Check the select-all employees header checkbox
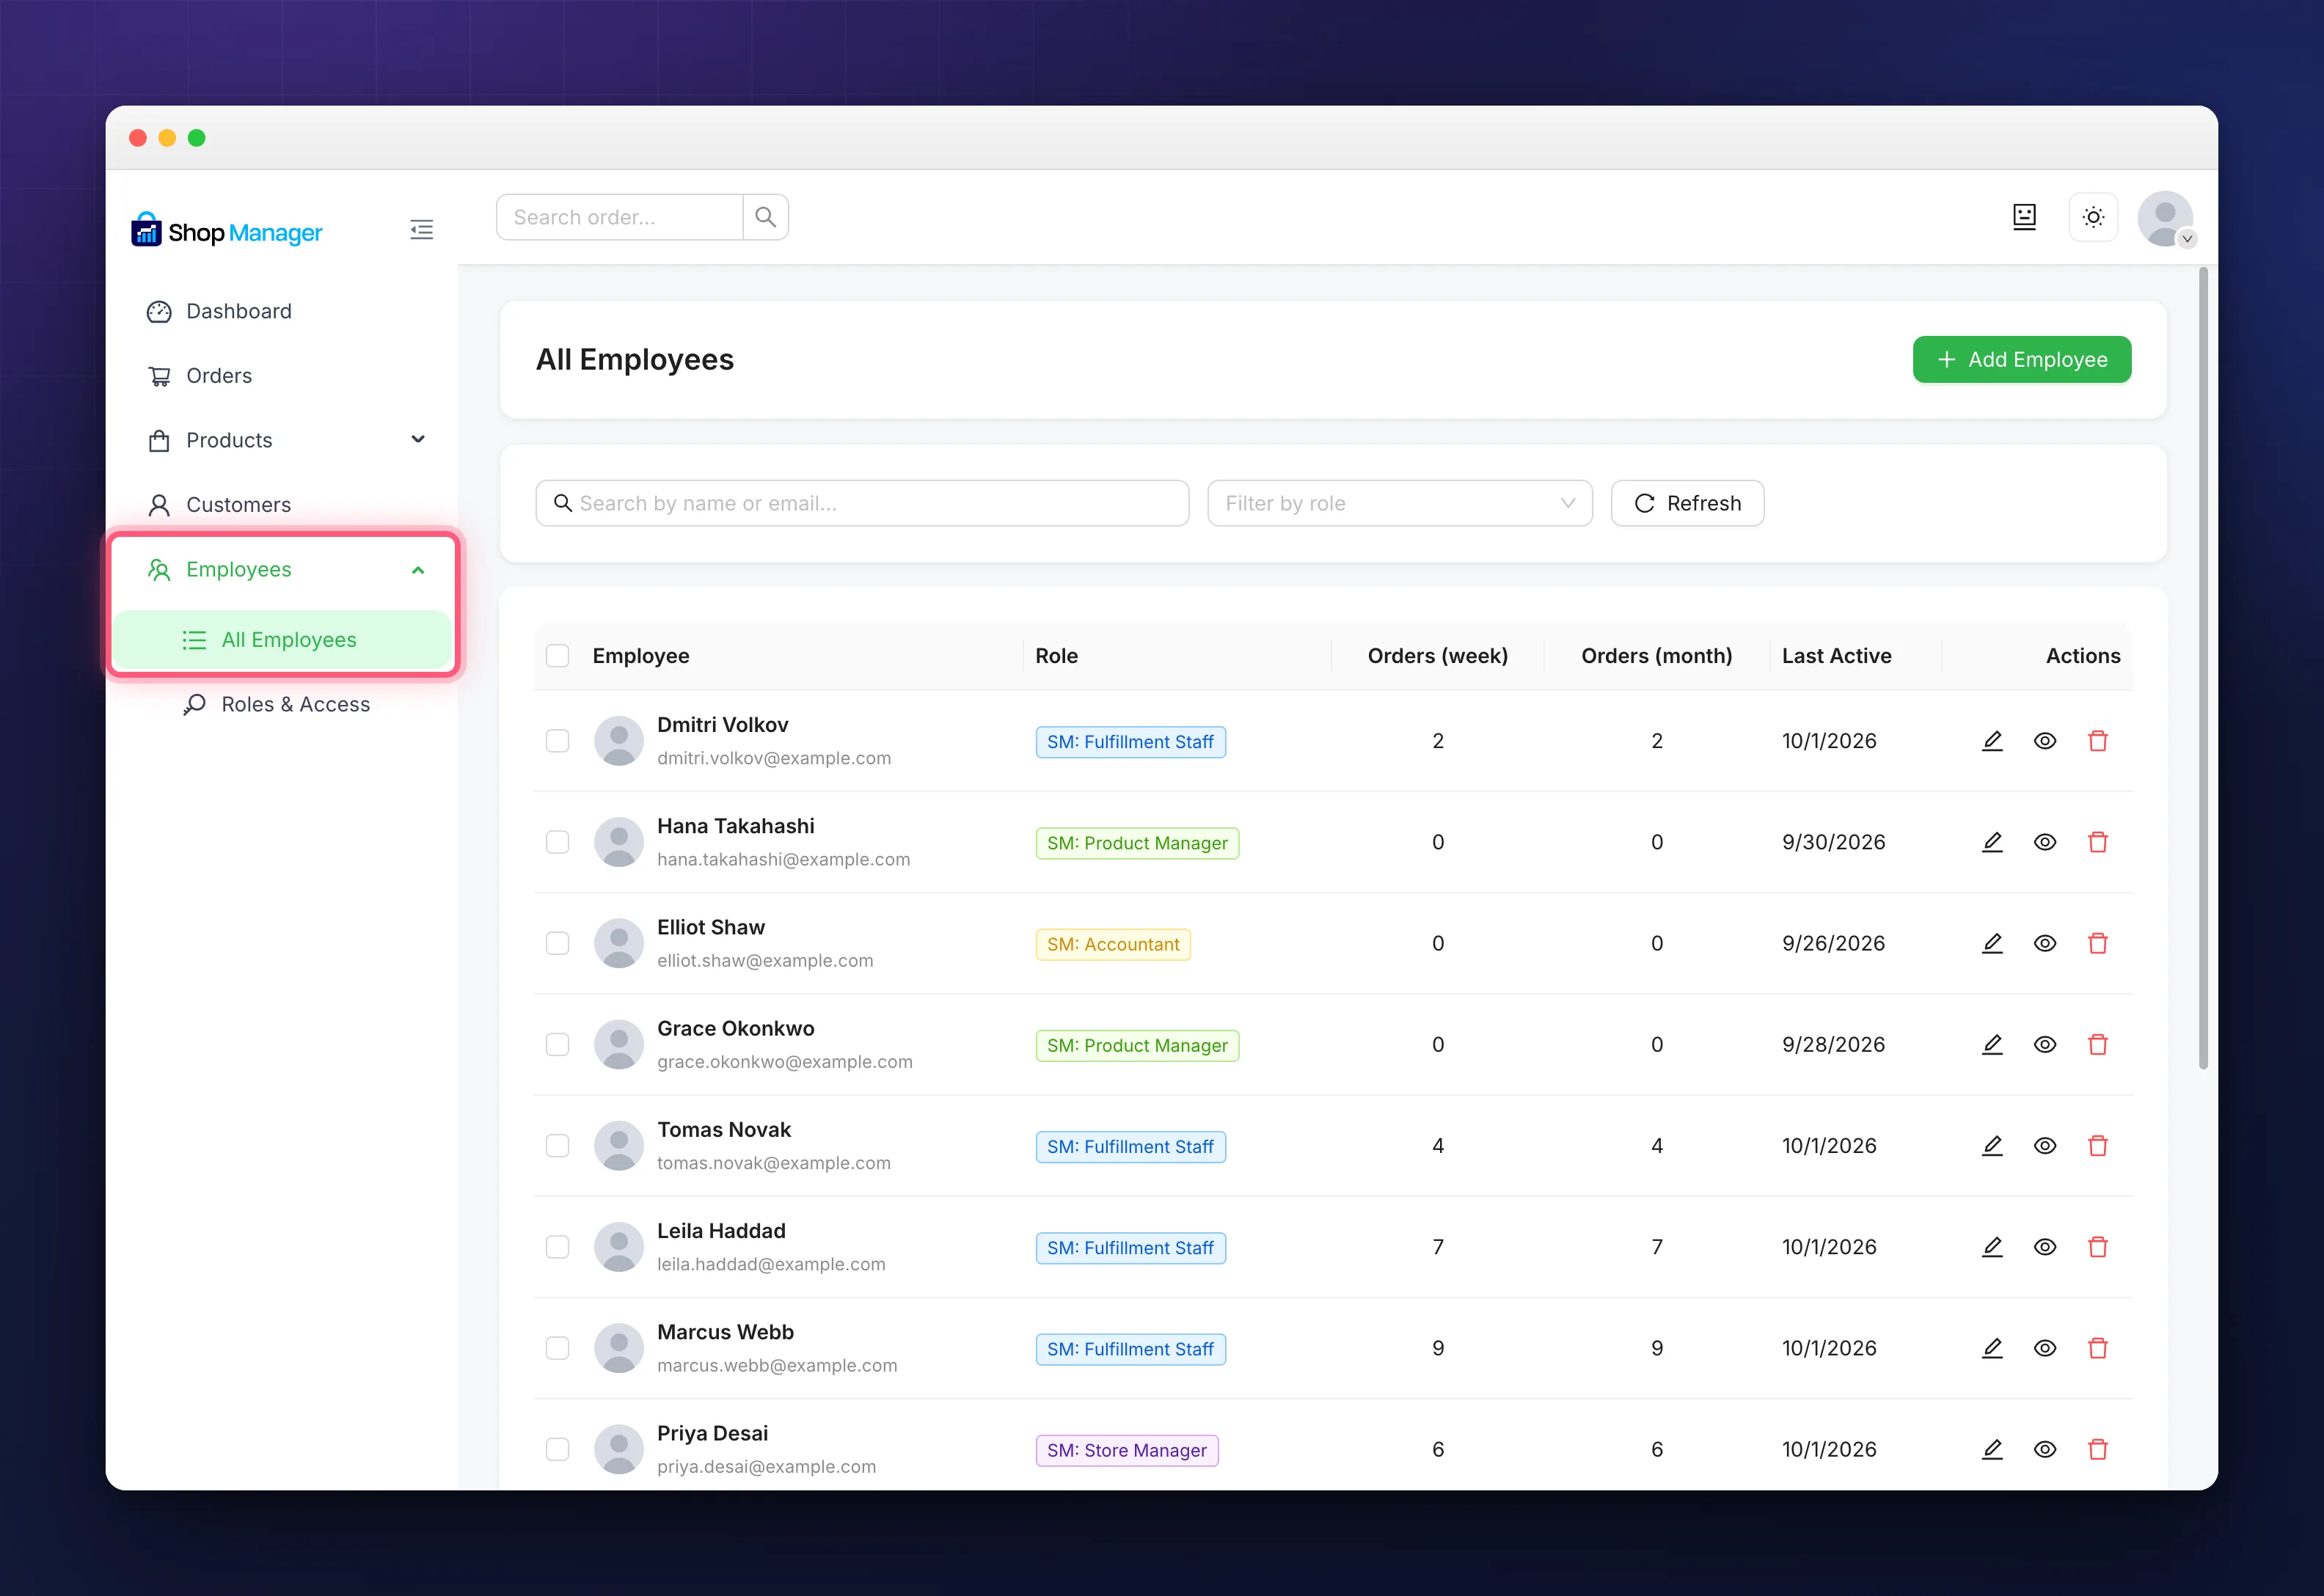Viewport: 2324px width, 1596px height. [x=558, y=656]
